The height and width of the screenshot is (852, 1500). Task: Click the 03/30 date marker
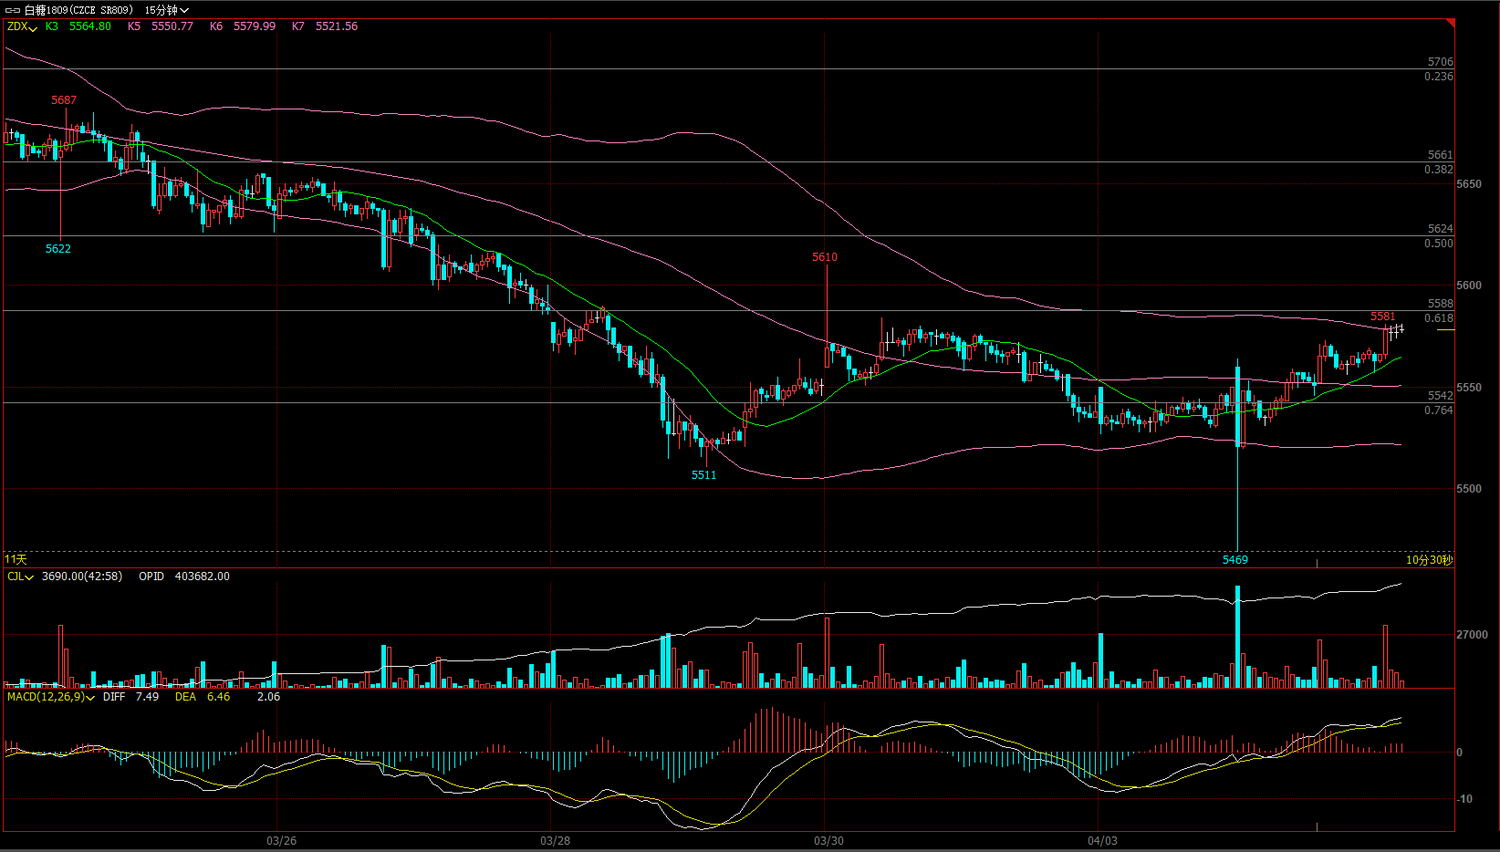(x=828, y=841)
